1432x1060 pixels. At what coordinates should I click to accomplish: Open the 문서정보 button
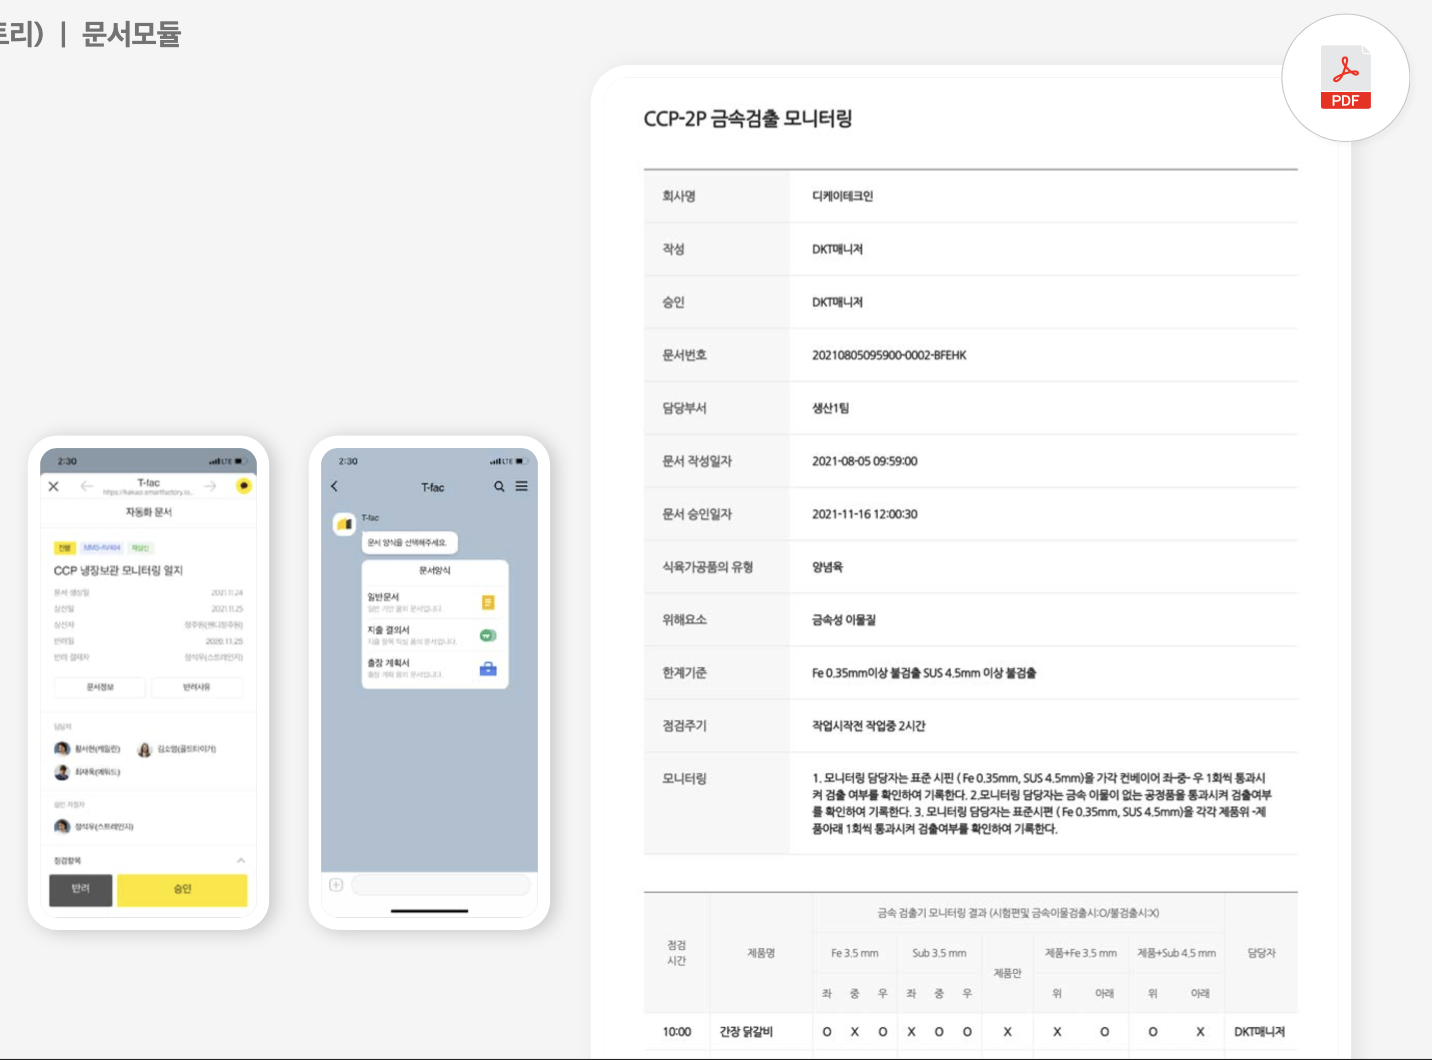coord(100,687)
